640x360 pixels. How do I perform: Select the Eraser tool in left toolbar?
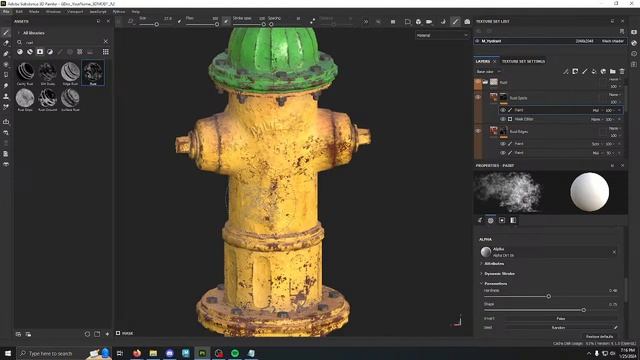6,43
